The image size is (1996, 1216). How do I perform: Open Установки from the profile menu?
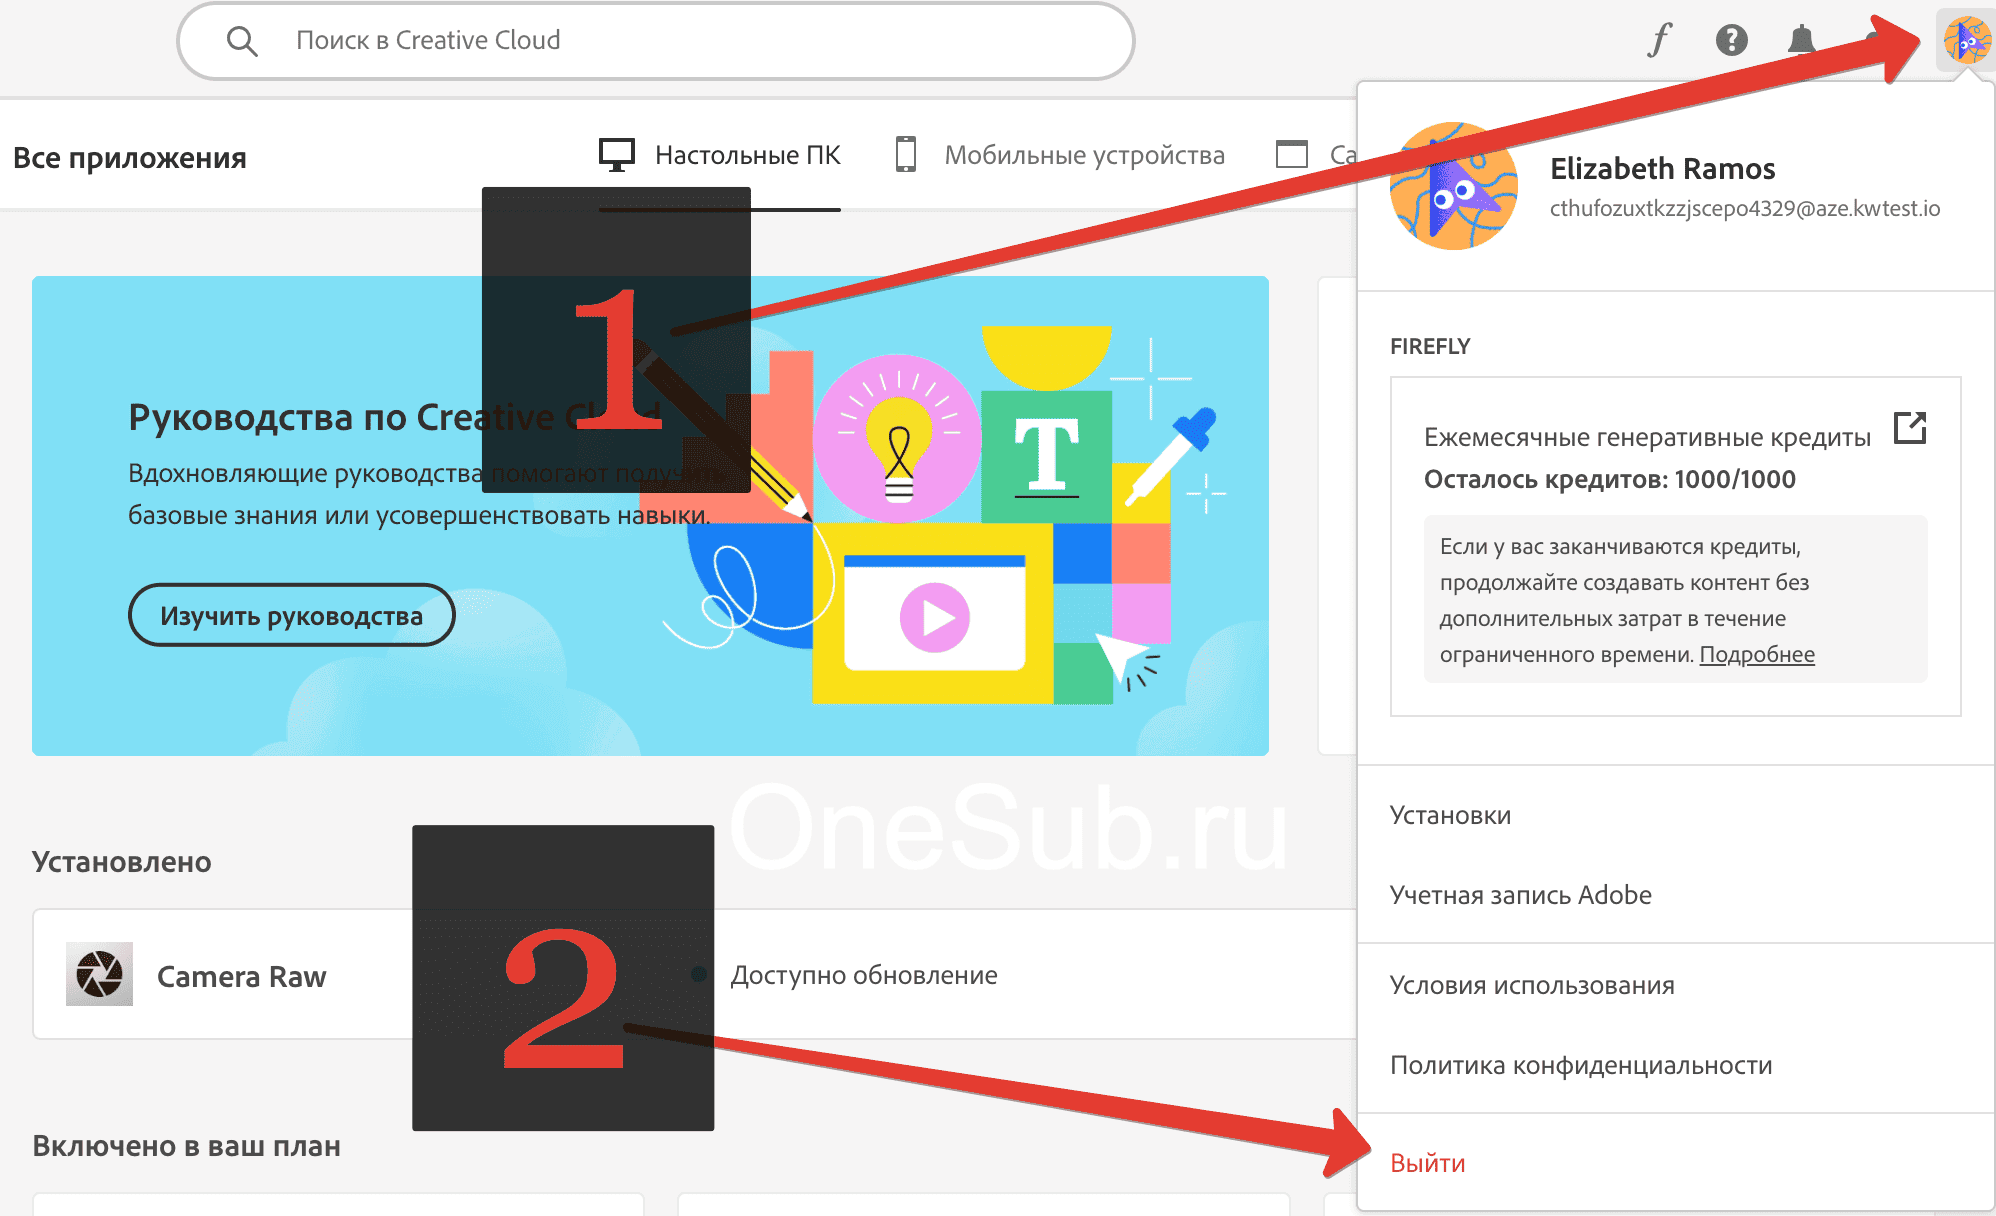pyautogui.click(x=1448, y=815)
